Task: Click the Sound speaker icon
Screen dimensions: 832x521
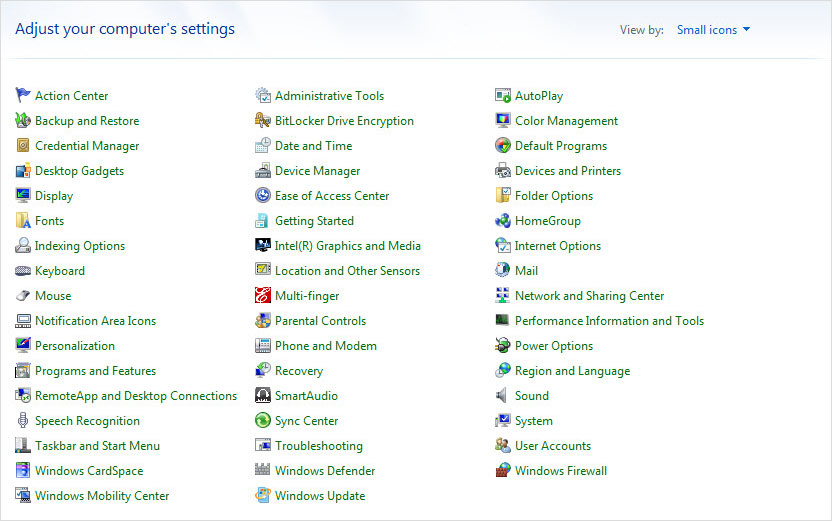Action: pos(501,395)
